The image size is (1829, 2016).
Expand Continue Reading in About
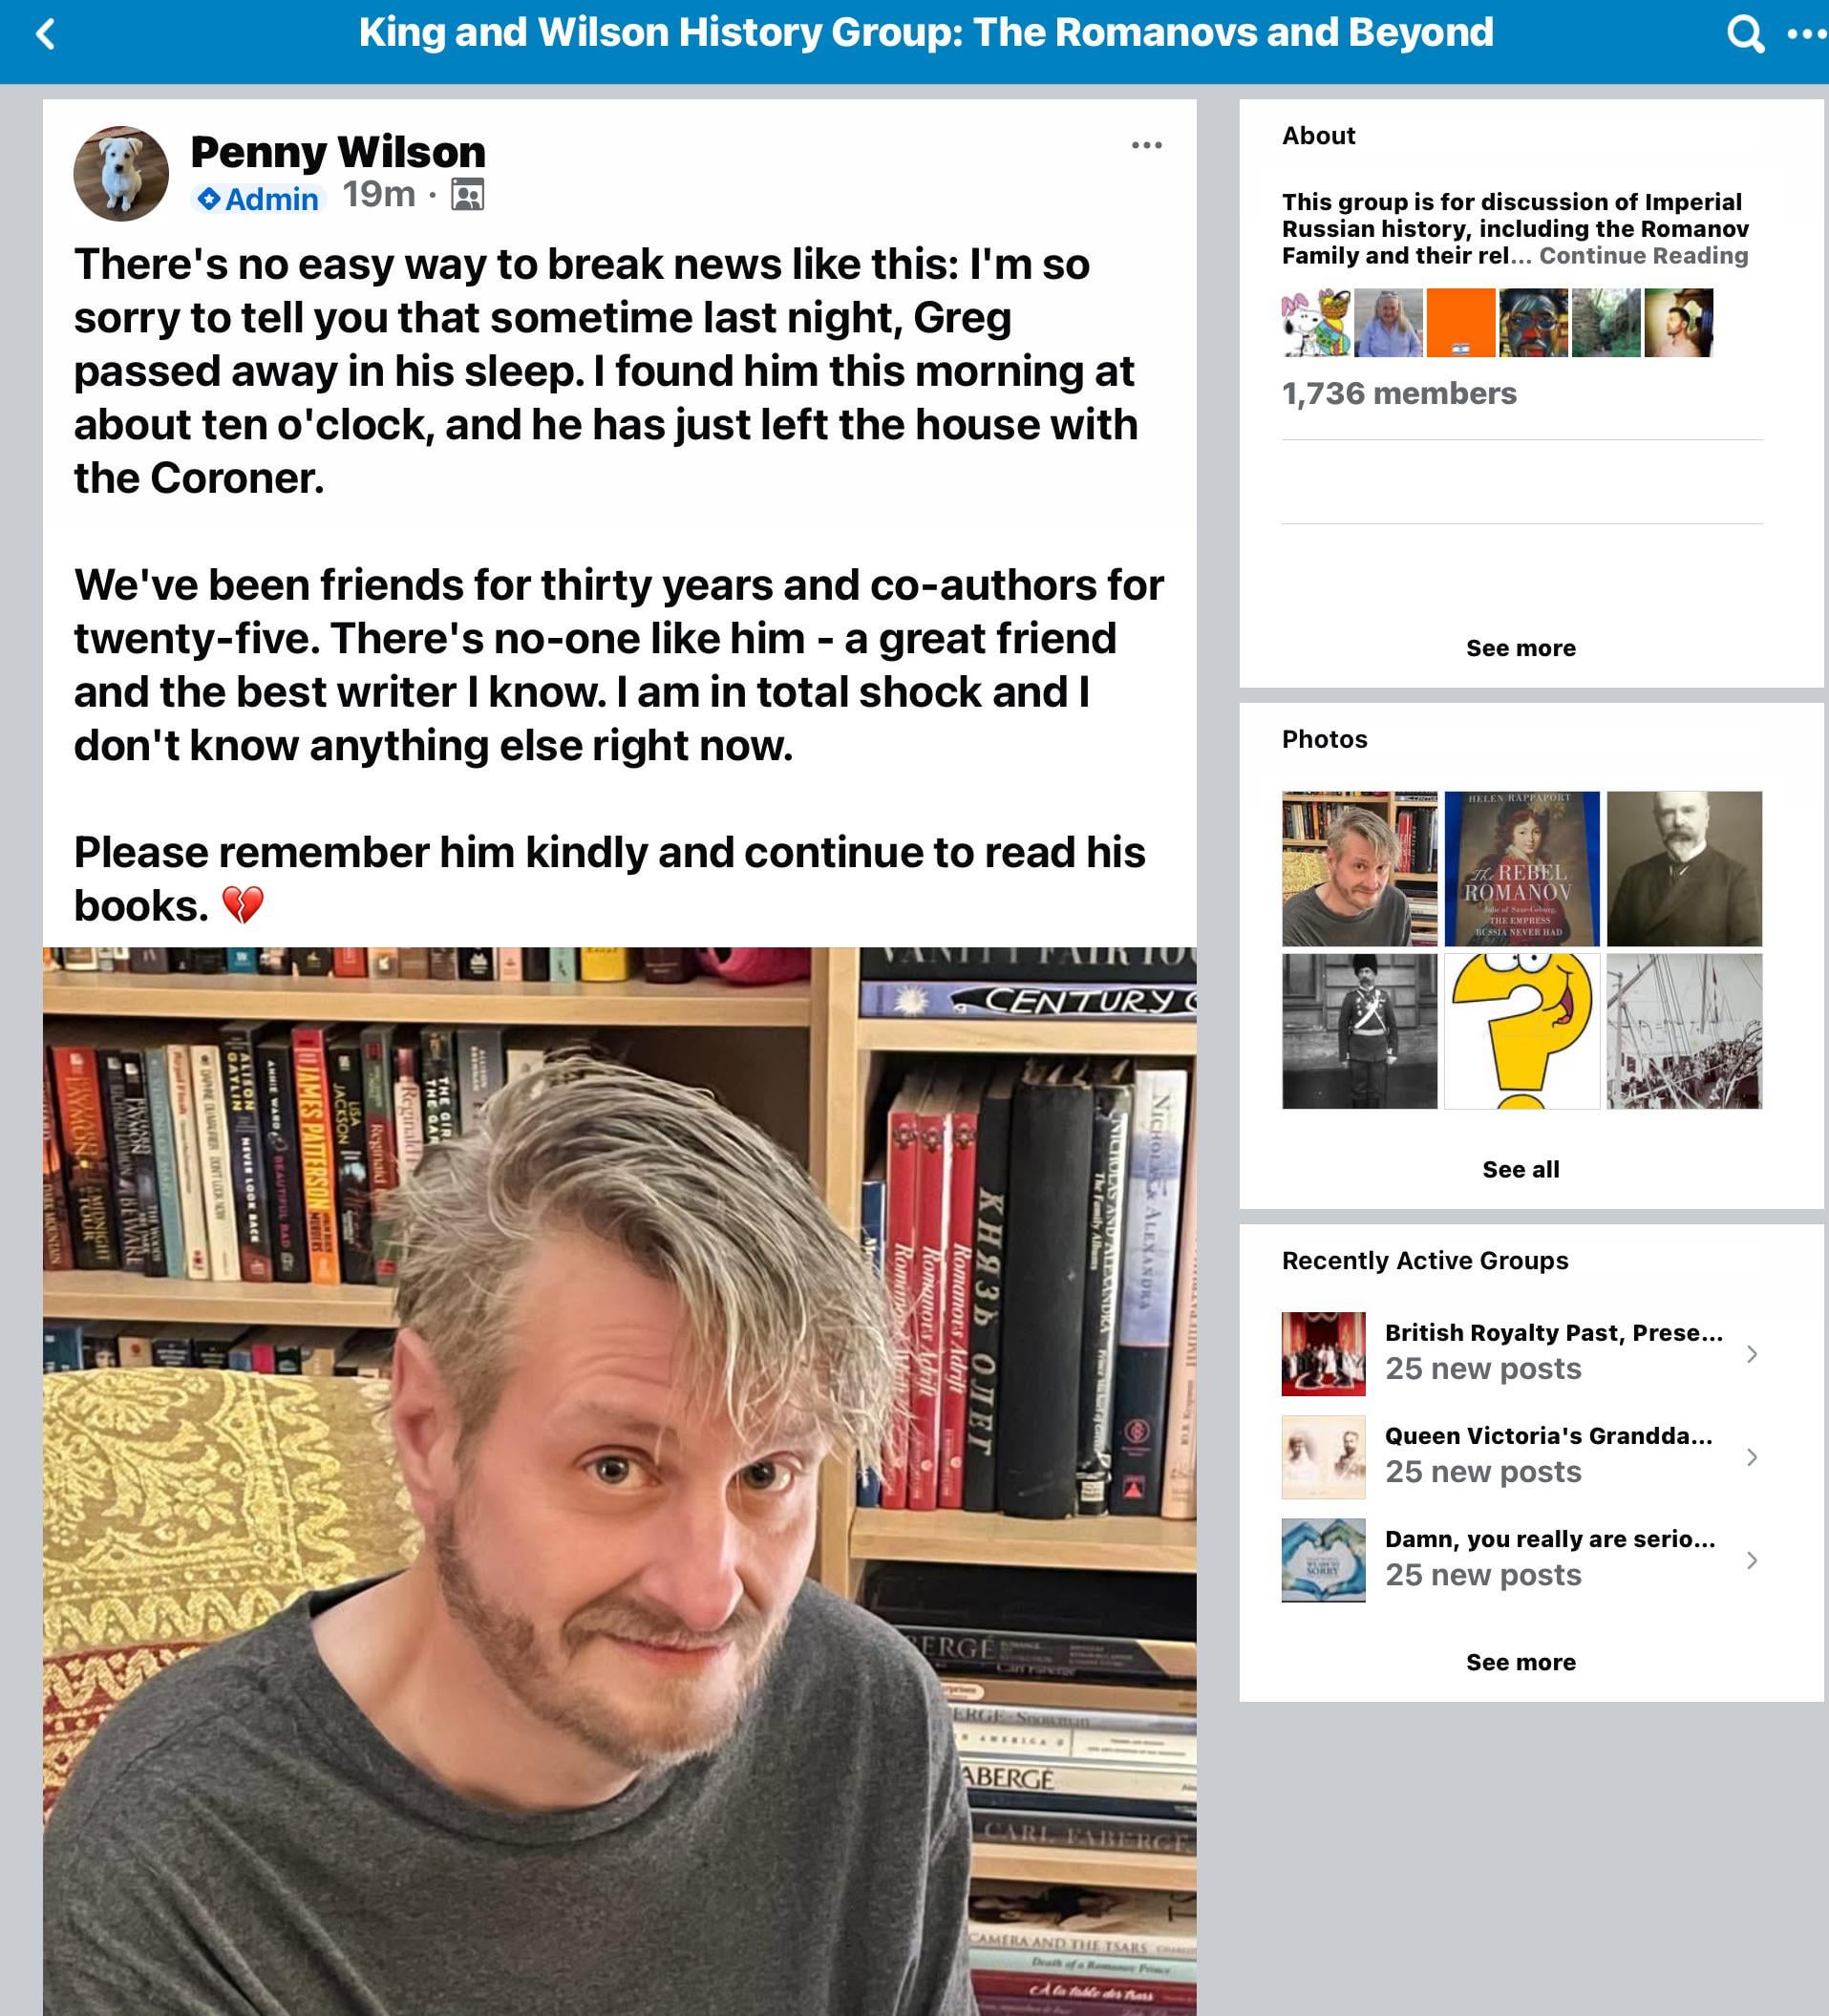[1643, 256]
